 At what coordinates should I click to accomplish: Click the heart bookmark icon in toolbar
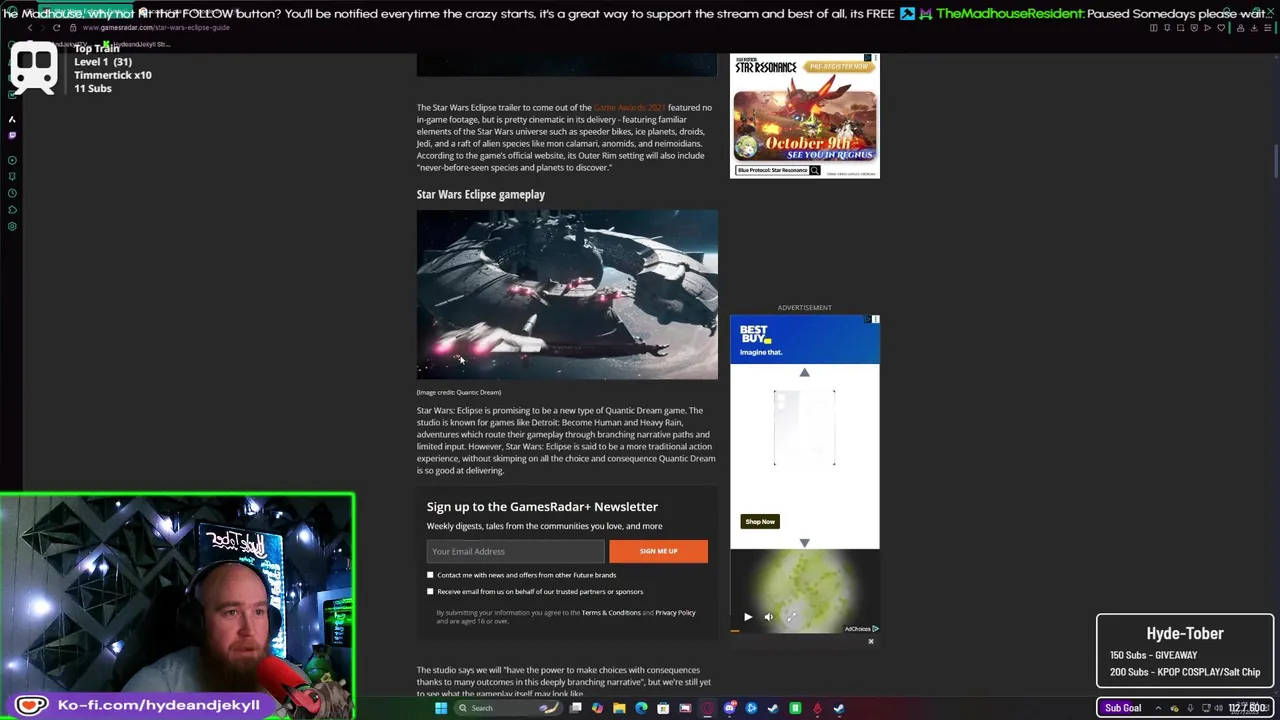click(x=1221, y=28)
